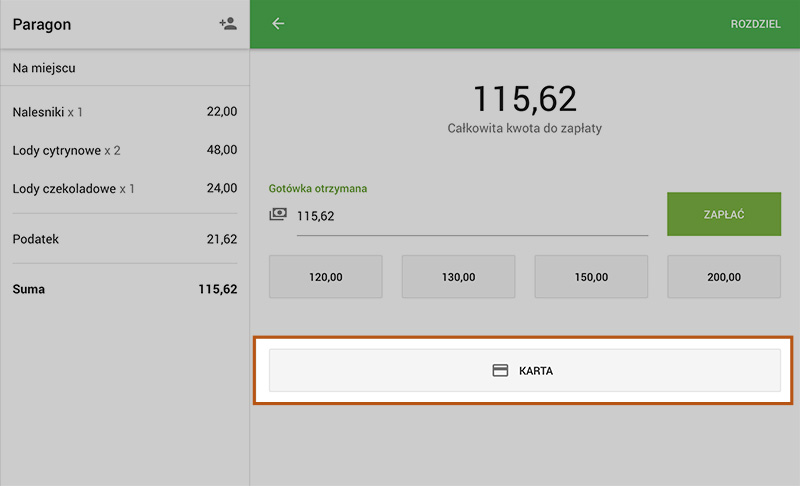Go back using the left arrow

(278, 24)
